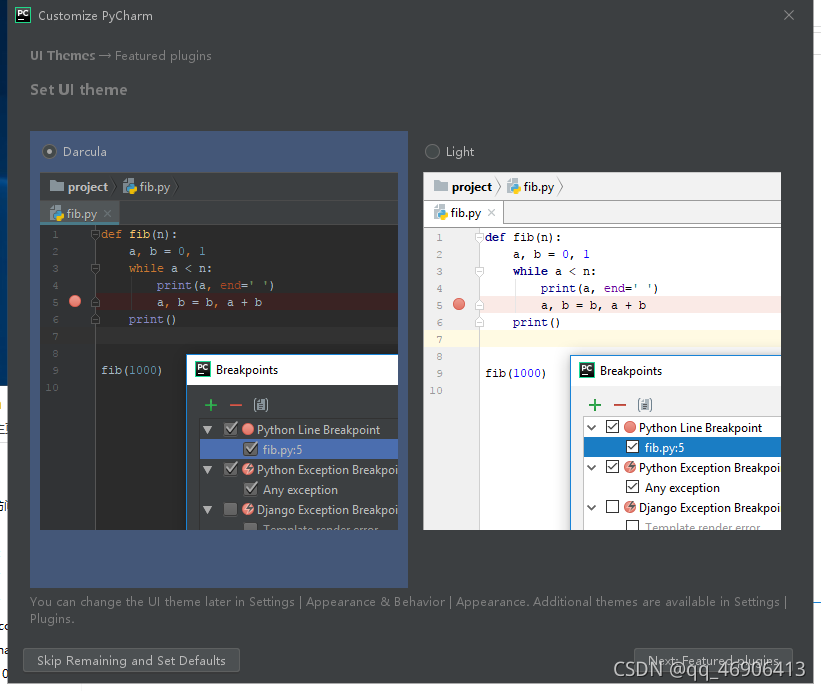Click red remove breakpoint minus in Darcula preview
Image resolution: width=821 pixels, height=691 pixels.
236,405
